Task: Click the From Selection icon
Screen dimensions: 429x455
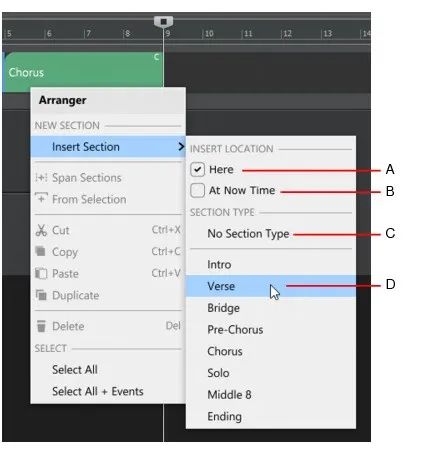Action: 41,198
